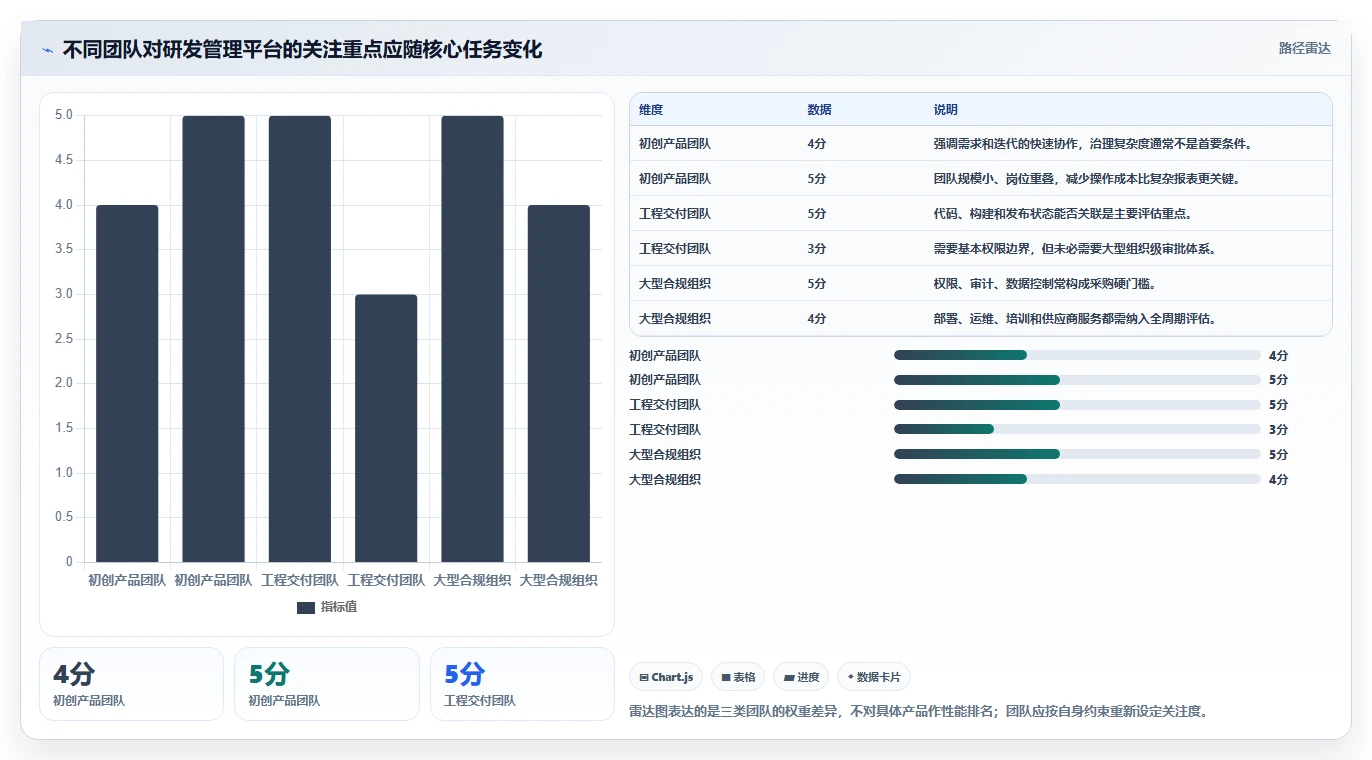Click the 5.0 label on the y-axis
Screen dimensions: 1372x760
(x=64, y=115)
